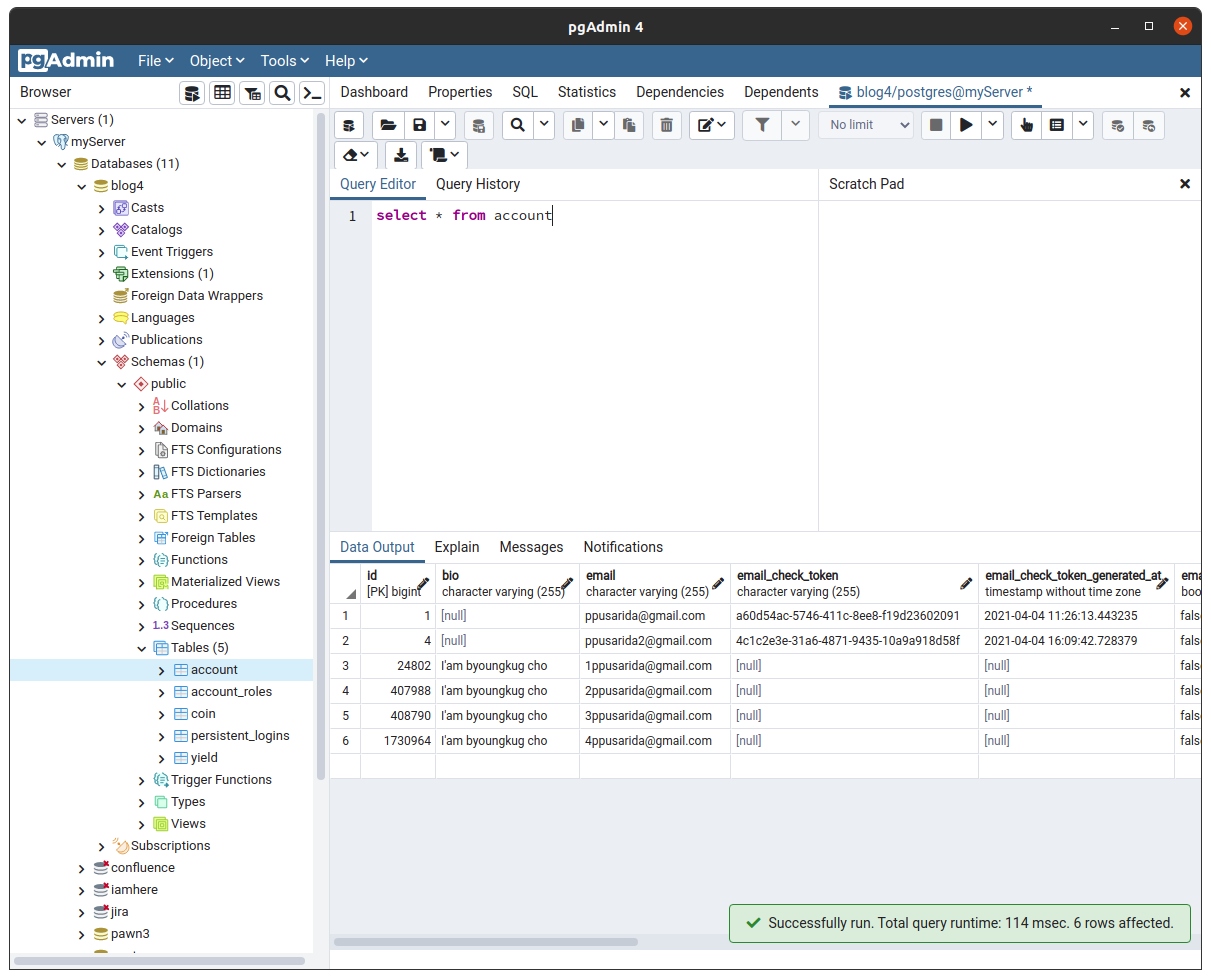
Task: Execute the query with play icon
Action: click(x=966, y=125)
